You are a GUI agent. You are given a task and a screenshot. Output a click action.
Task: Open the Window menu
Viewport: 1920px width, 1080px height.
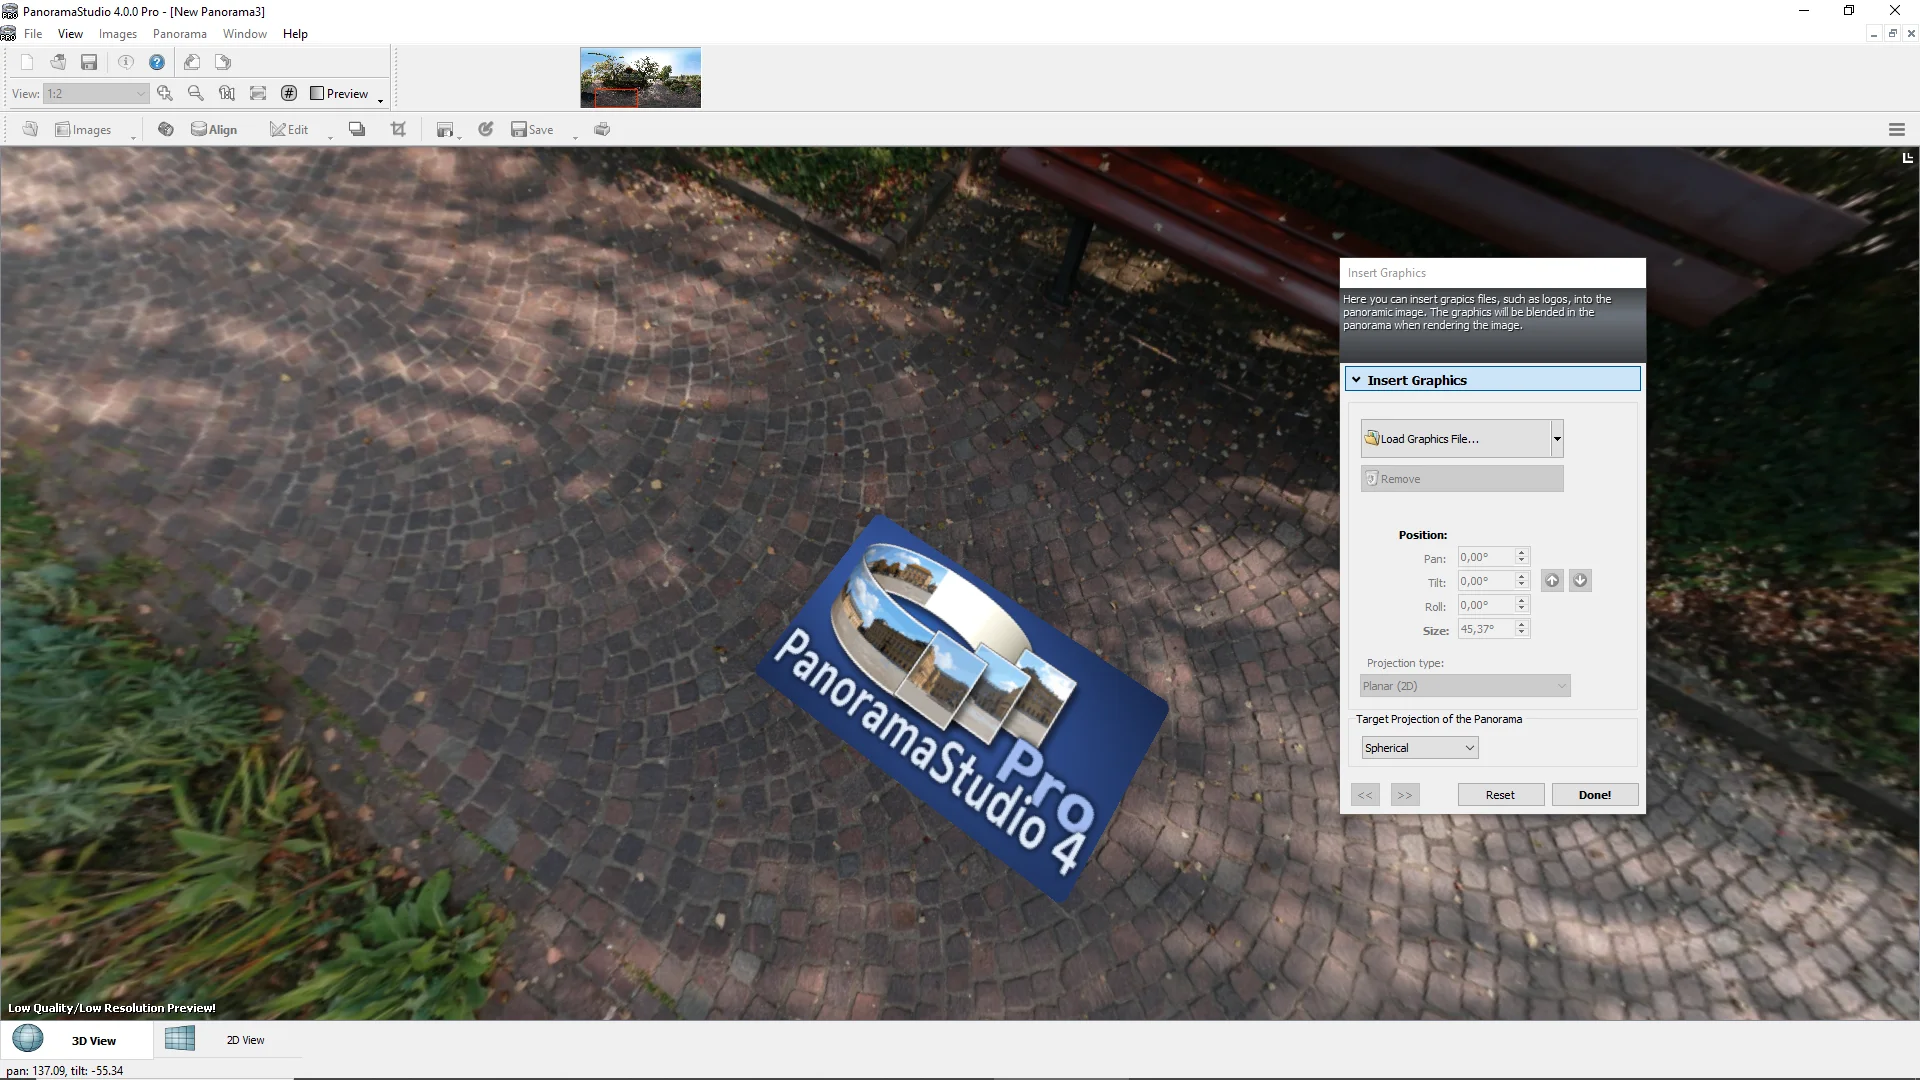pyautogui.click(x=245, y=33)
